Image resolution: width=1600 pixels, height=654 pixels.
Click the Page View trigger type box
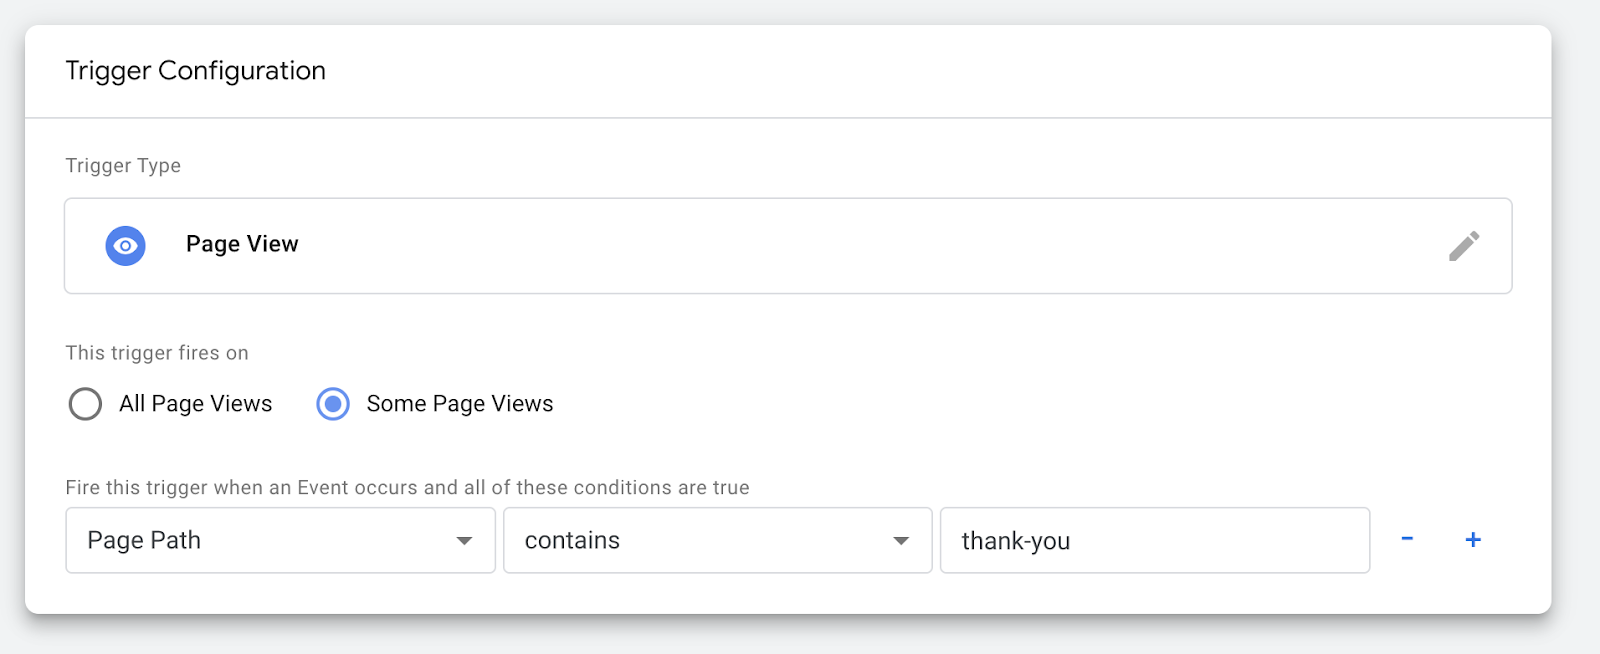pyautogui.click(x=788, y=246)
